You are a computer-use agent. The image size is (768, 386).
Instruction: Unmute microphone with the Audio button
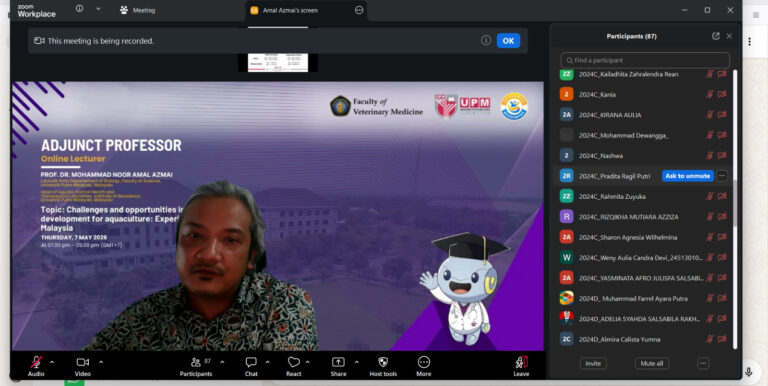click(36, 366)
